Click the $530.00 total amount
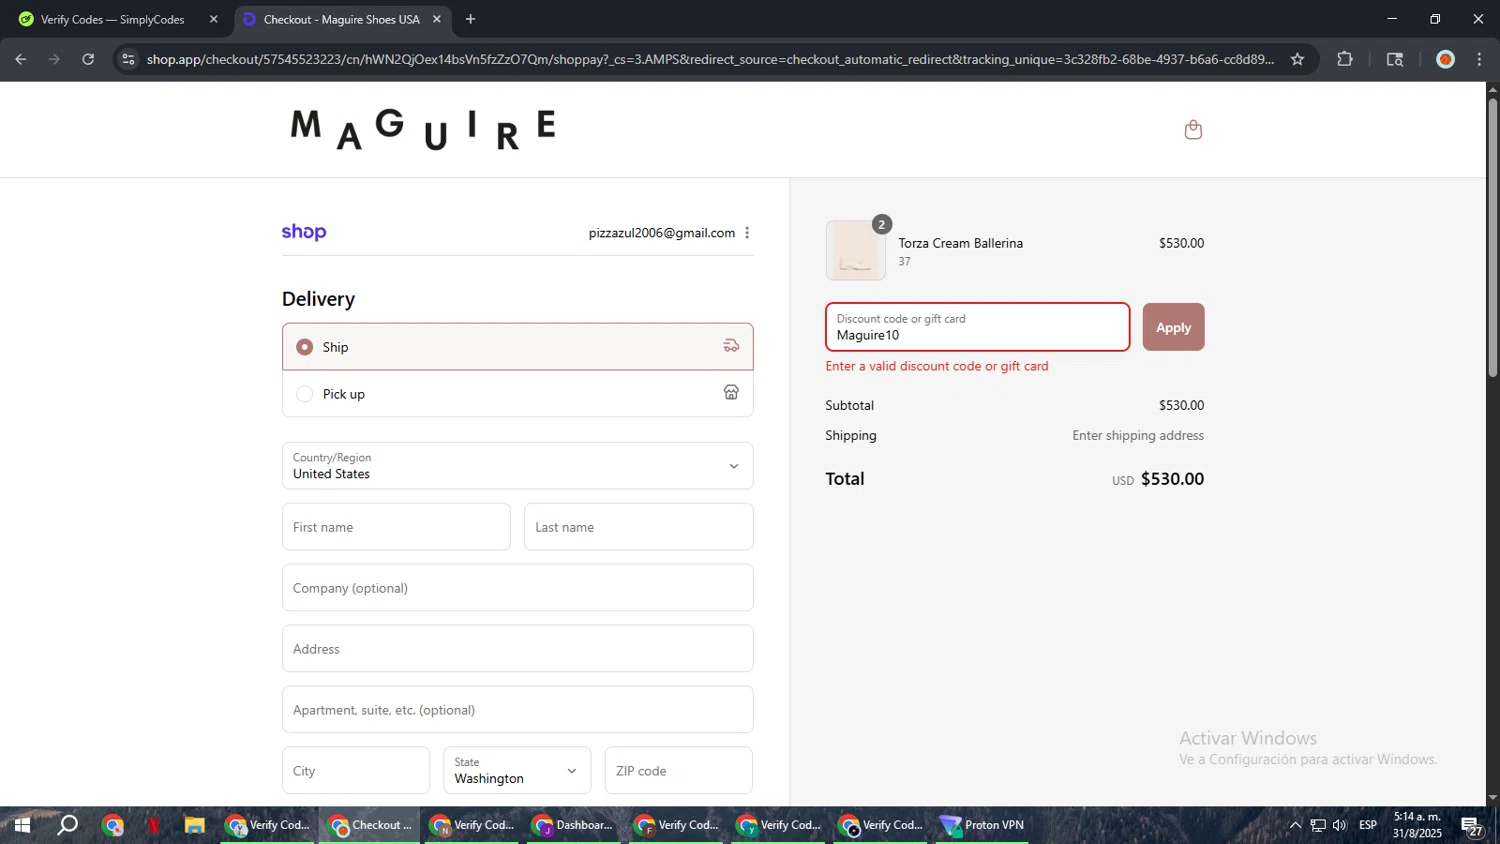1500x844 pixels. (1172, 479)
